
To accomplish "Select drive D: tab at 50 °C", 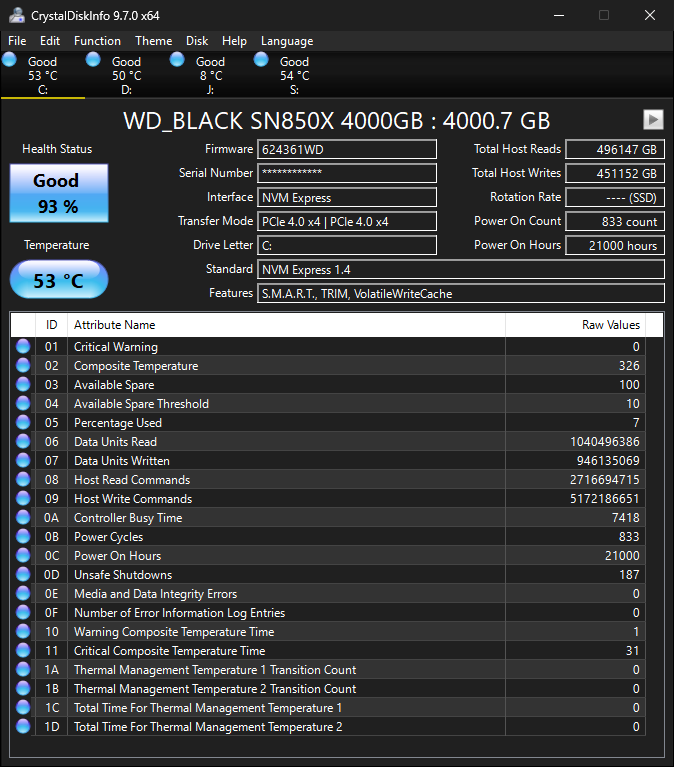I will [x=127, y=75].
